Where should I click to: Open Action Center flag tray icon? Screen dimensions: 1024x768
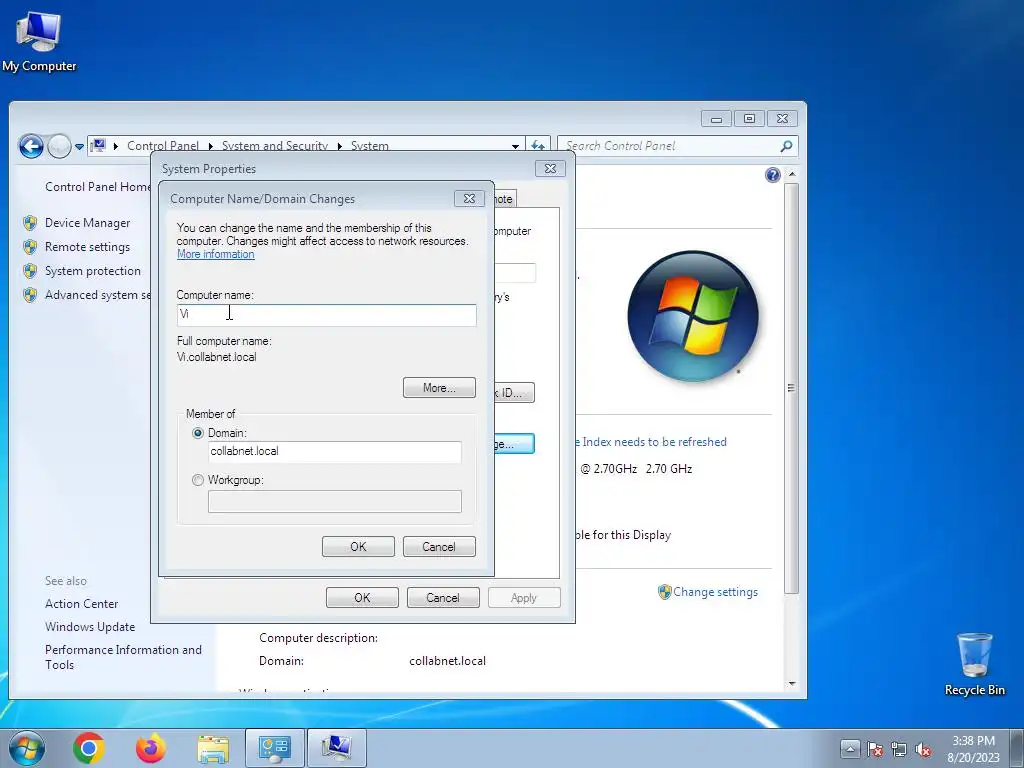[x=875, y=749]
